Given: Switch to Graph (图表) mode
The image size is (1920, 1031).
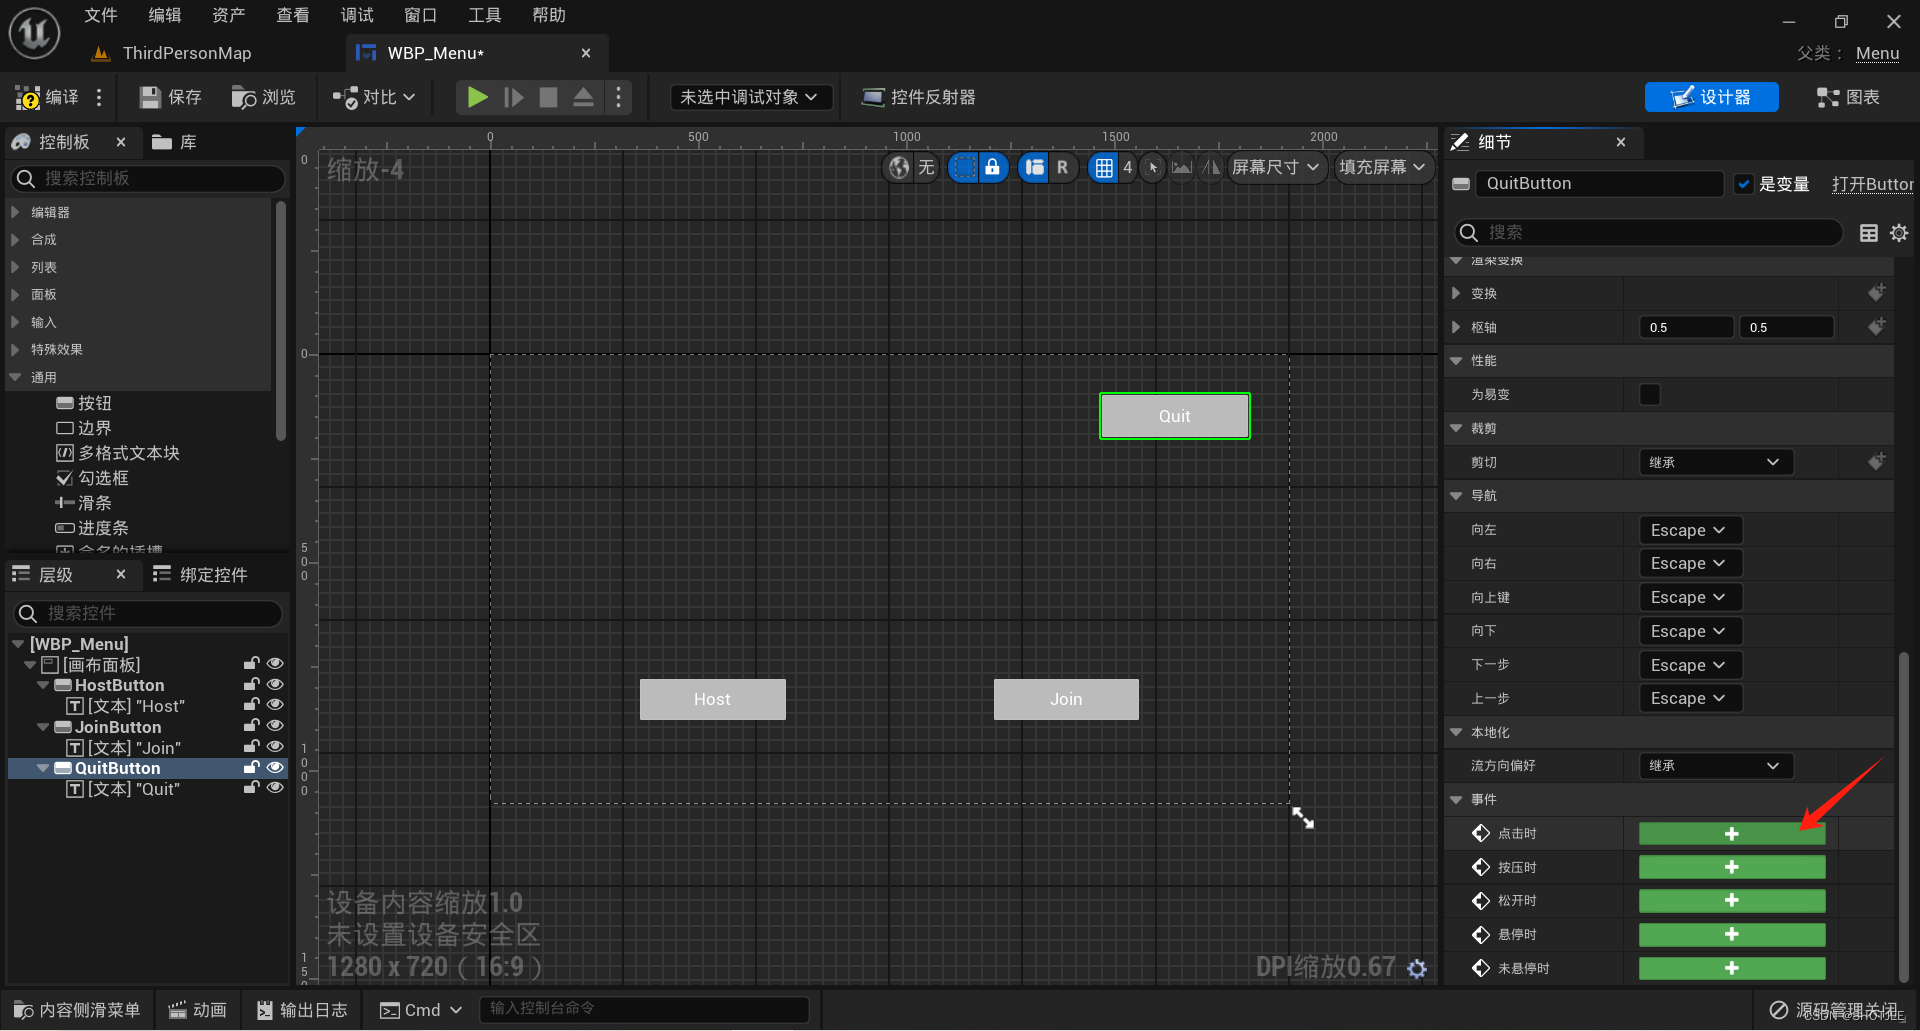Looking at the screenshot, I should 1848,97.
